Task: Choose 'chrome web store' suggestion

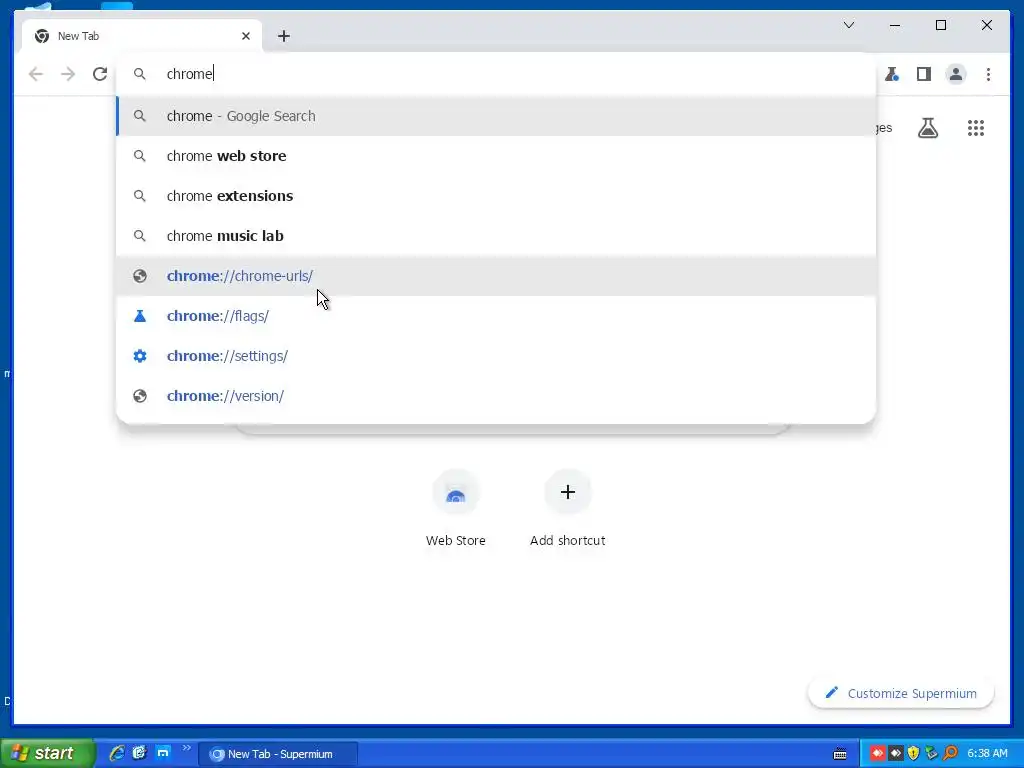Action: 496,156
